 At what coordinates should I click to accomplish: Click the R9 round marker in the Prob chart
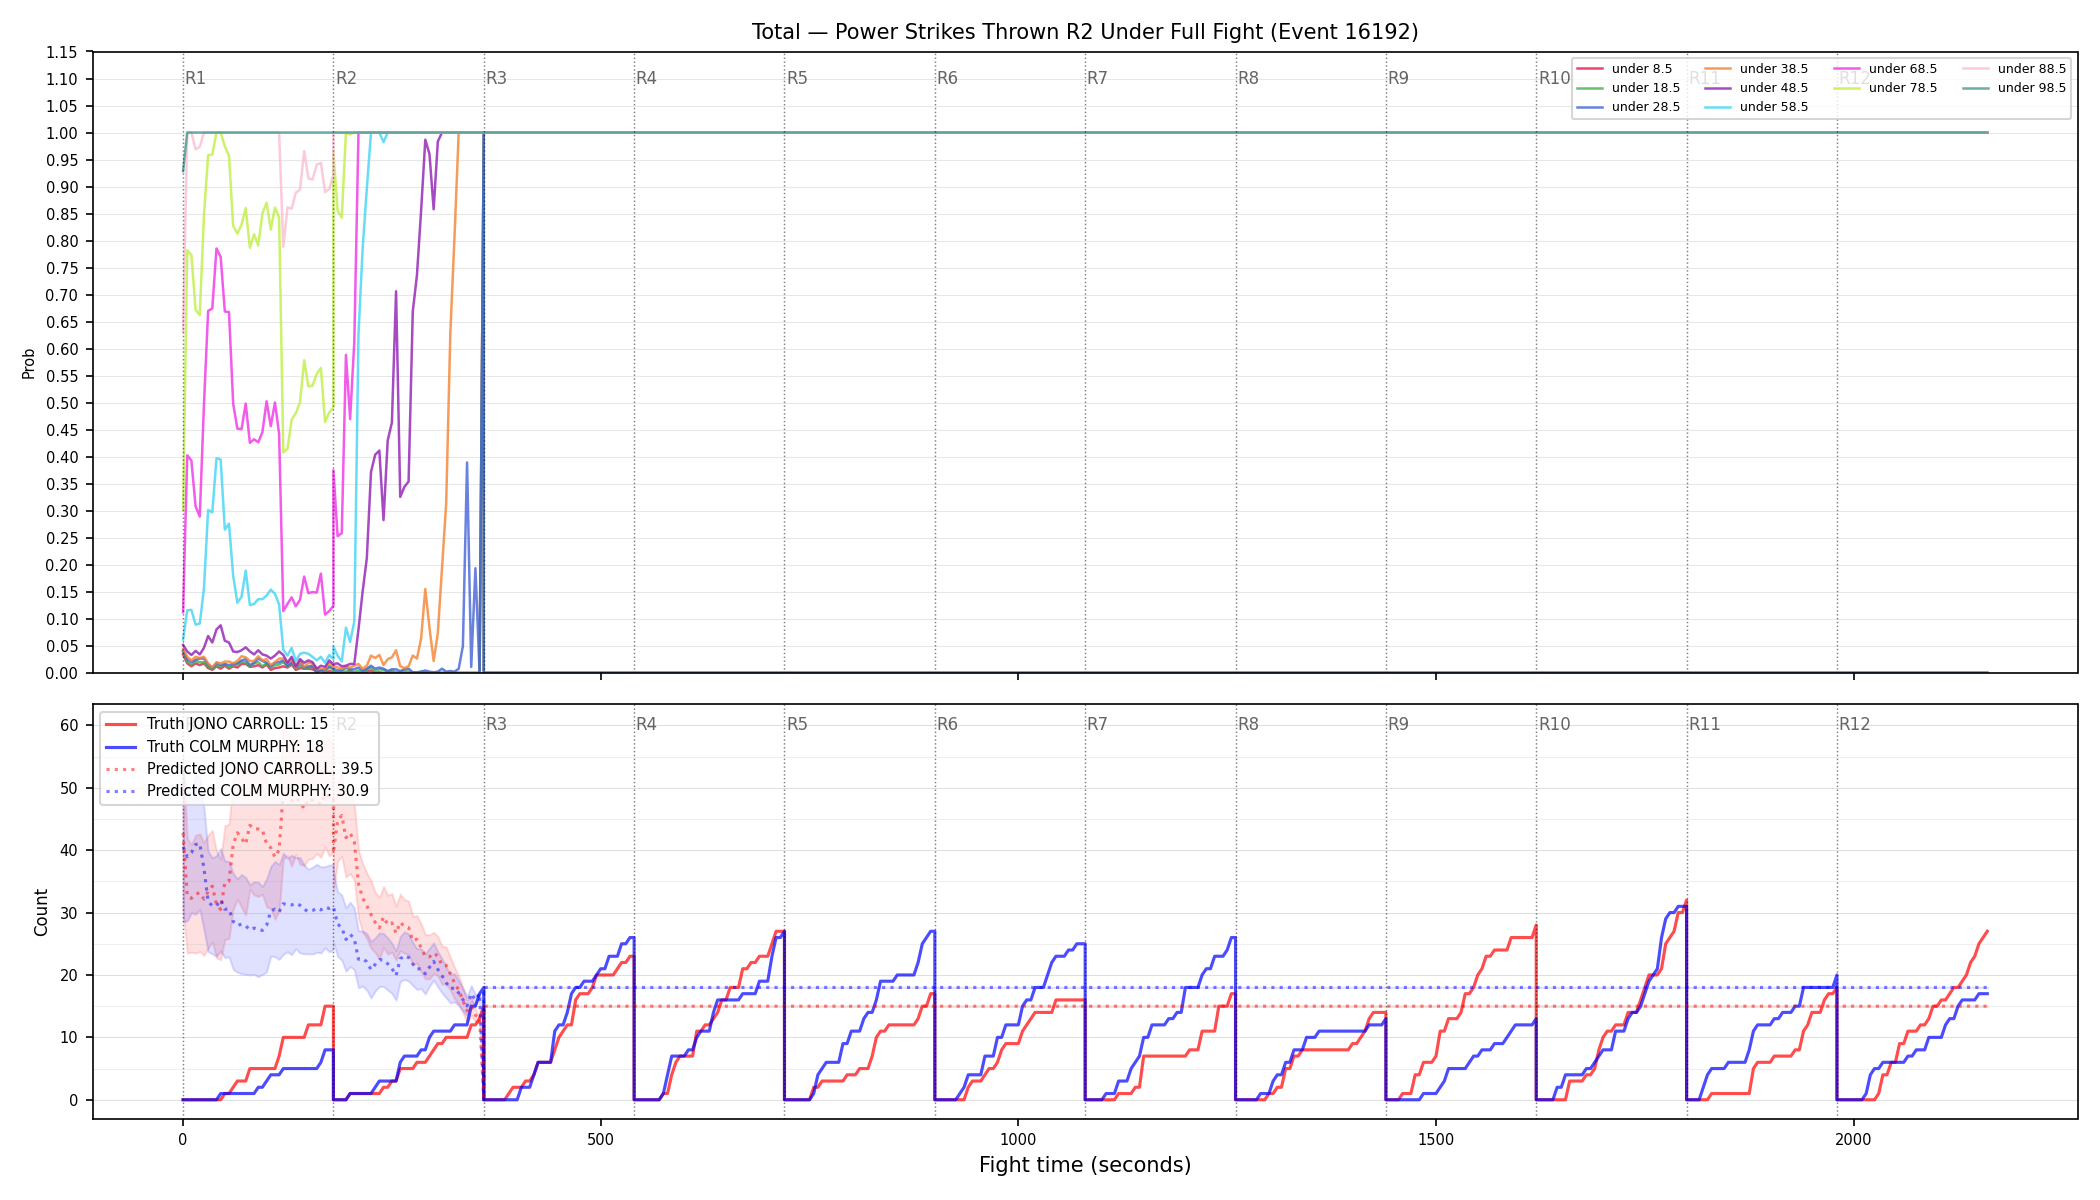1398,78
